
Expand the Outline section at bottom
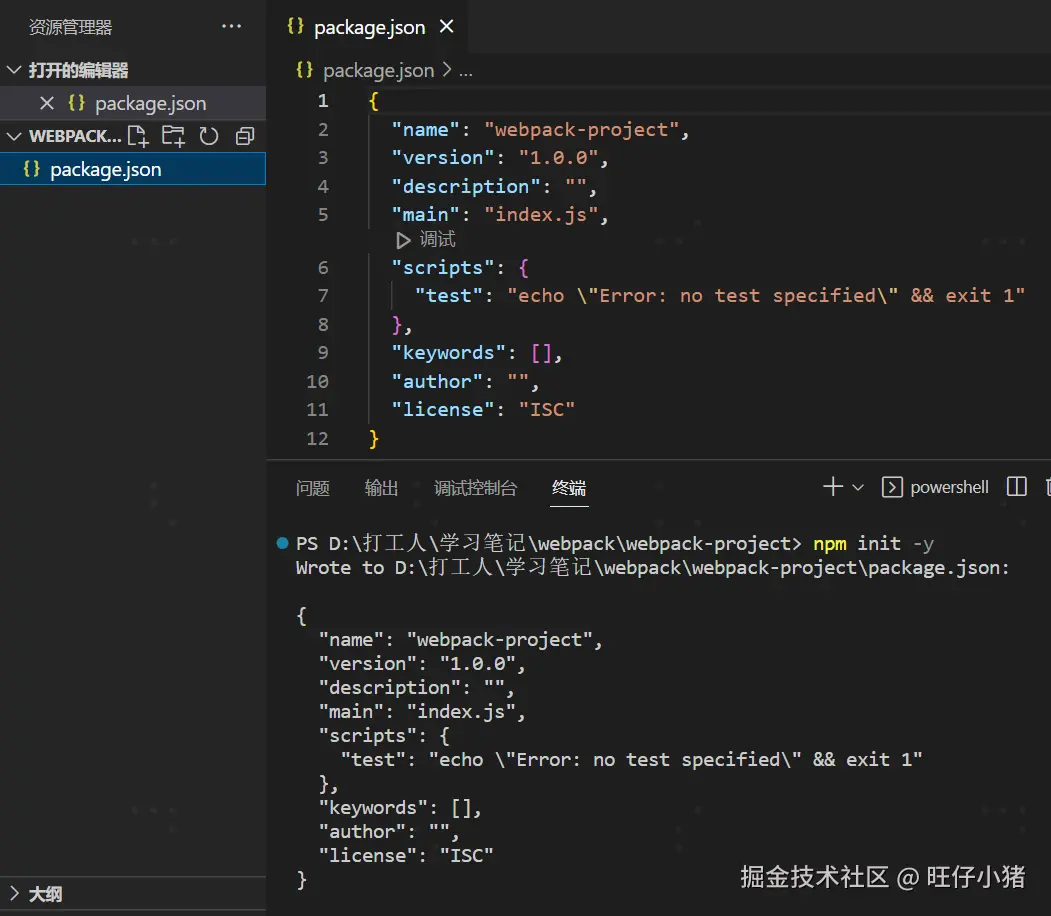click(14, 893)
